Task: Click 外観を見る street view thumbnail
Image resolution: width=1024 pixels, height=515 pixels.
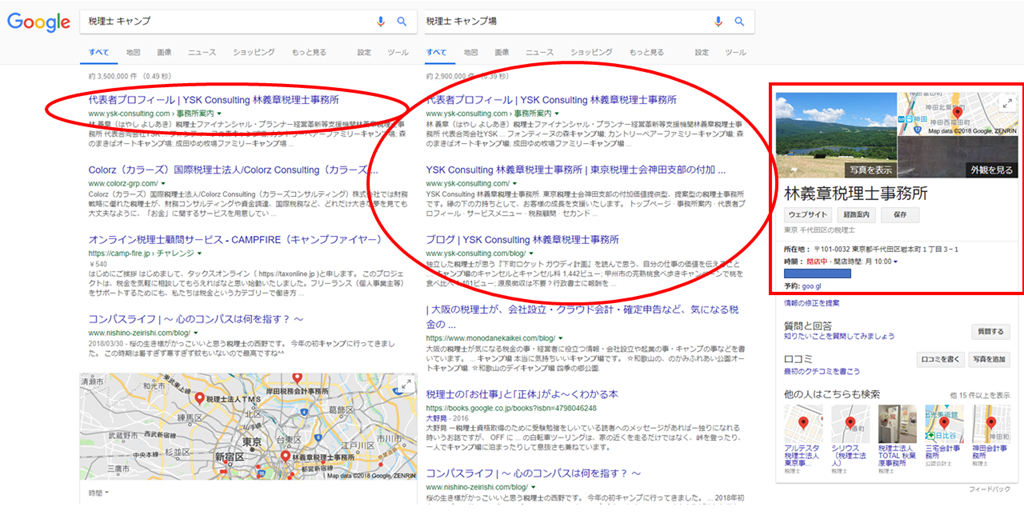Action: [991, 170]
